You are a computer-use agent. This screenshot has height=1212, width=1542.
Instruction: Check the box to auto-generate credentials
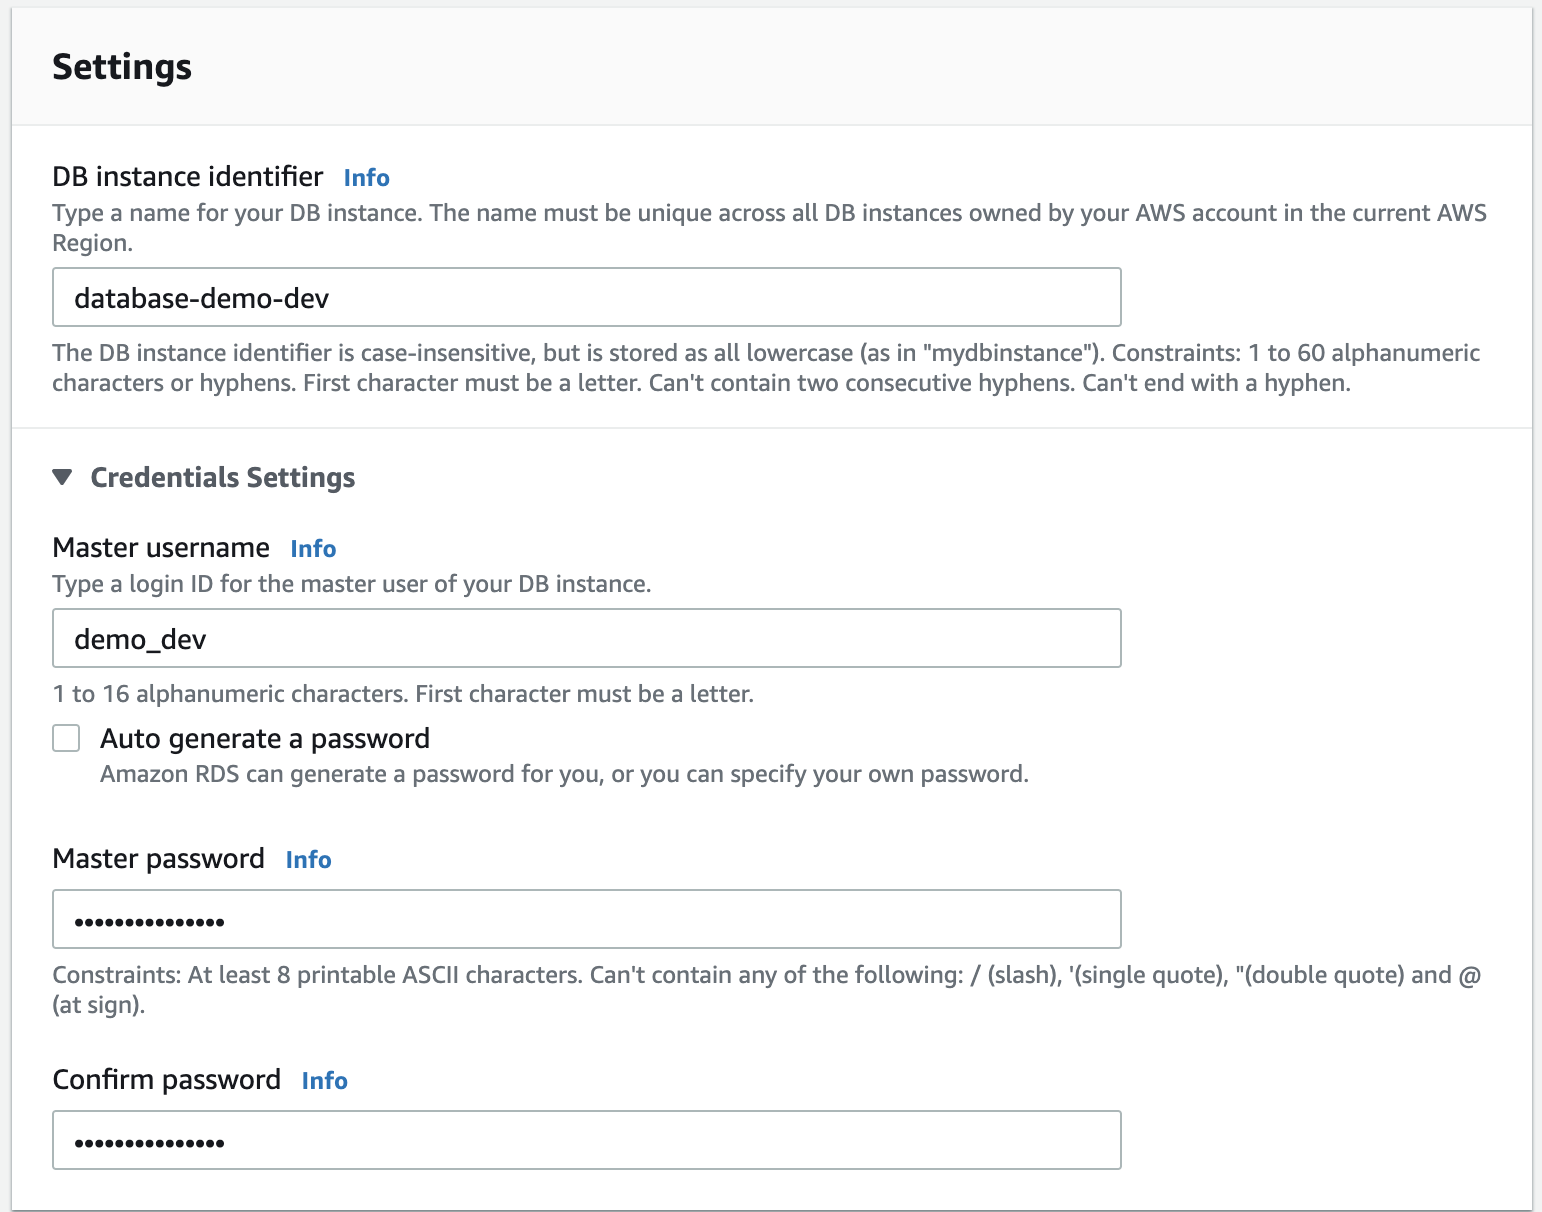coord(65,737)
